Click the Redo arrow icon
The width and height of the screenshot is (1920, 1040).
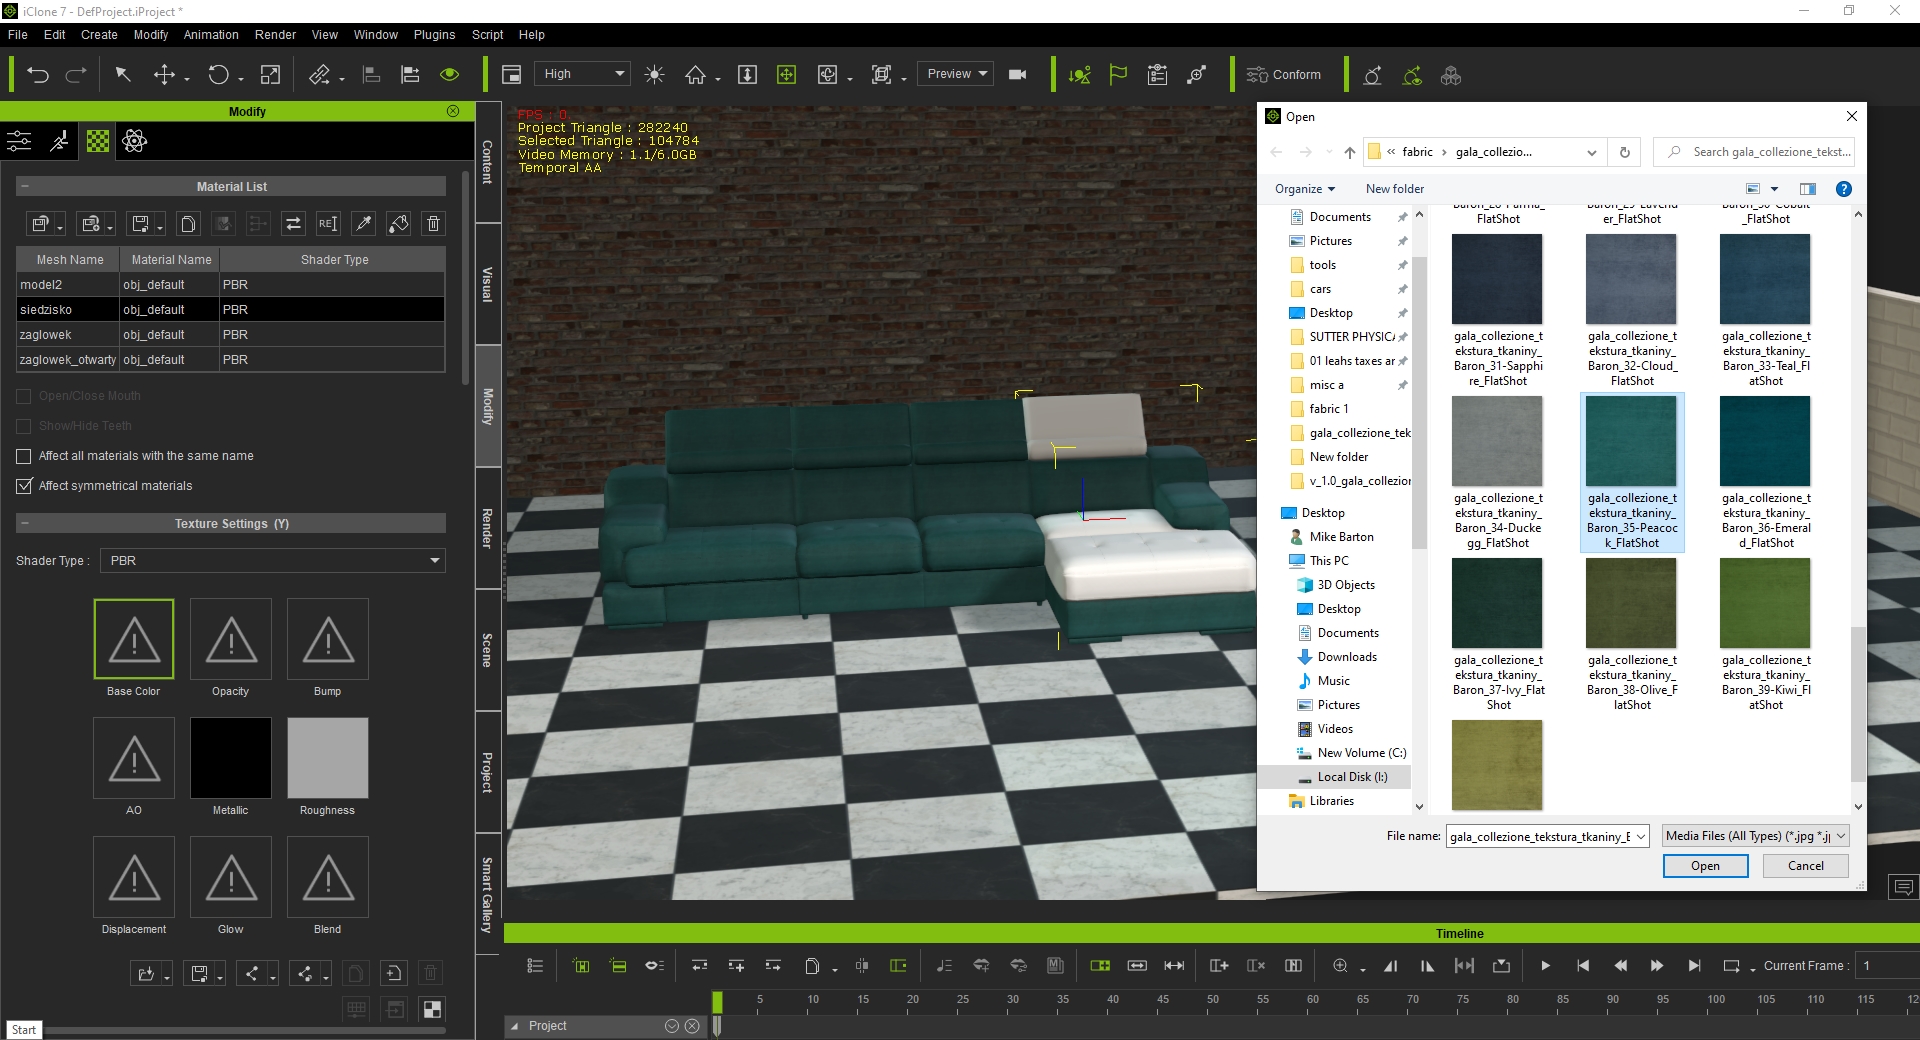76,75
